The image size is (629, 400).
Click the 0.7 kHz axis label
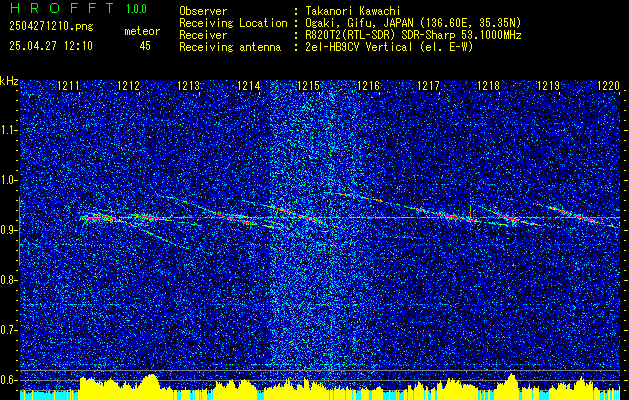(x=8, y=330)
